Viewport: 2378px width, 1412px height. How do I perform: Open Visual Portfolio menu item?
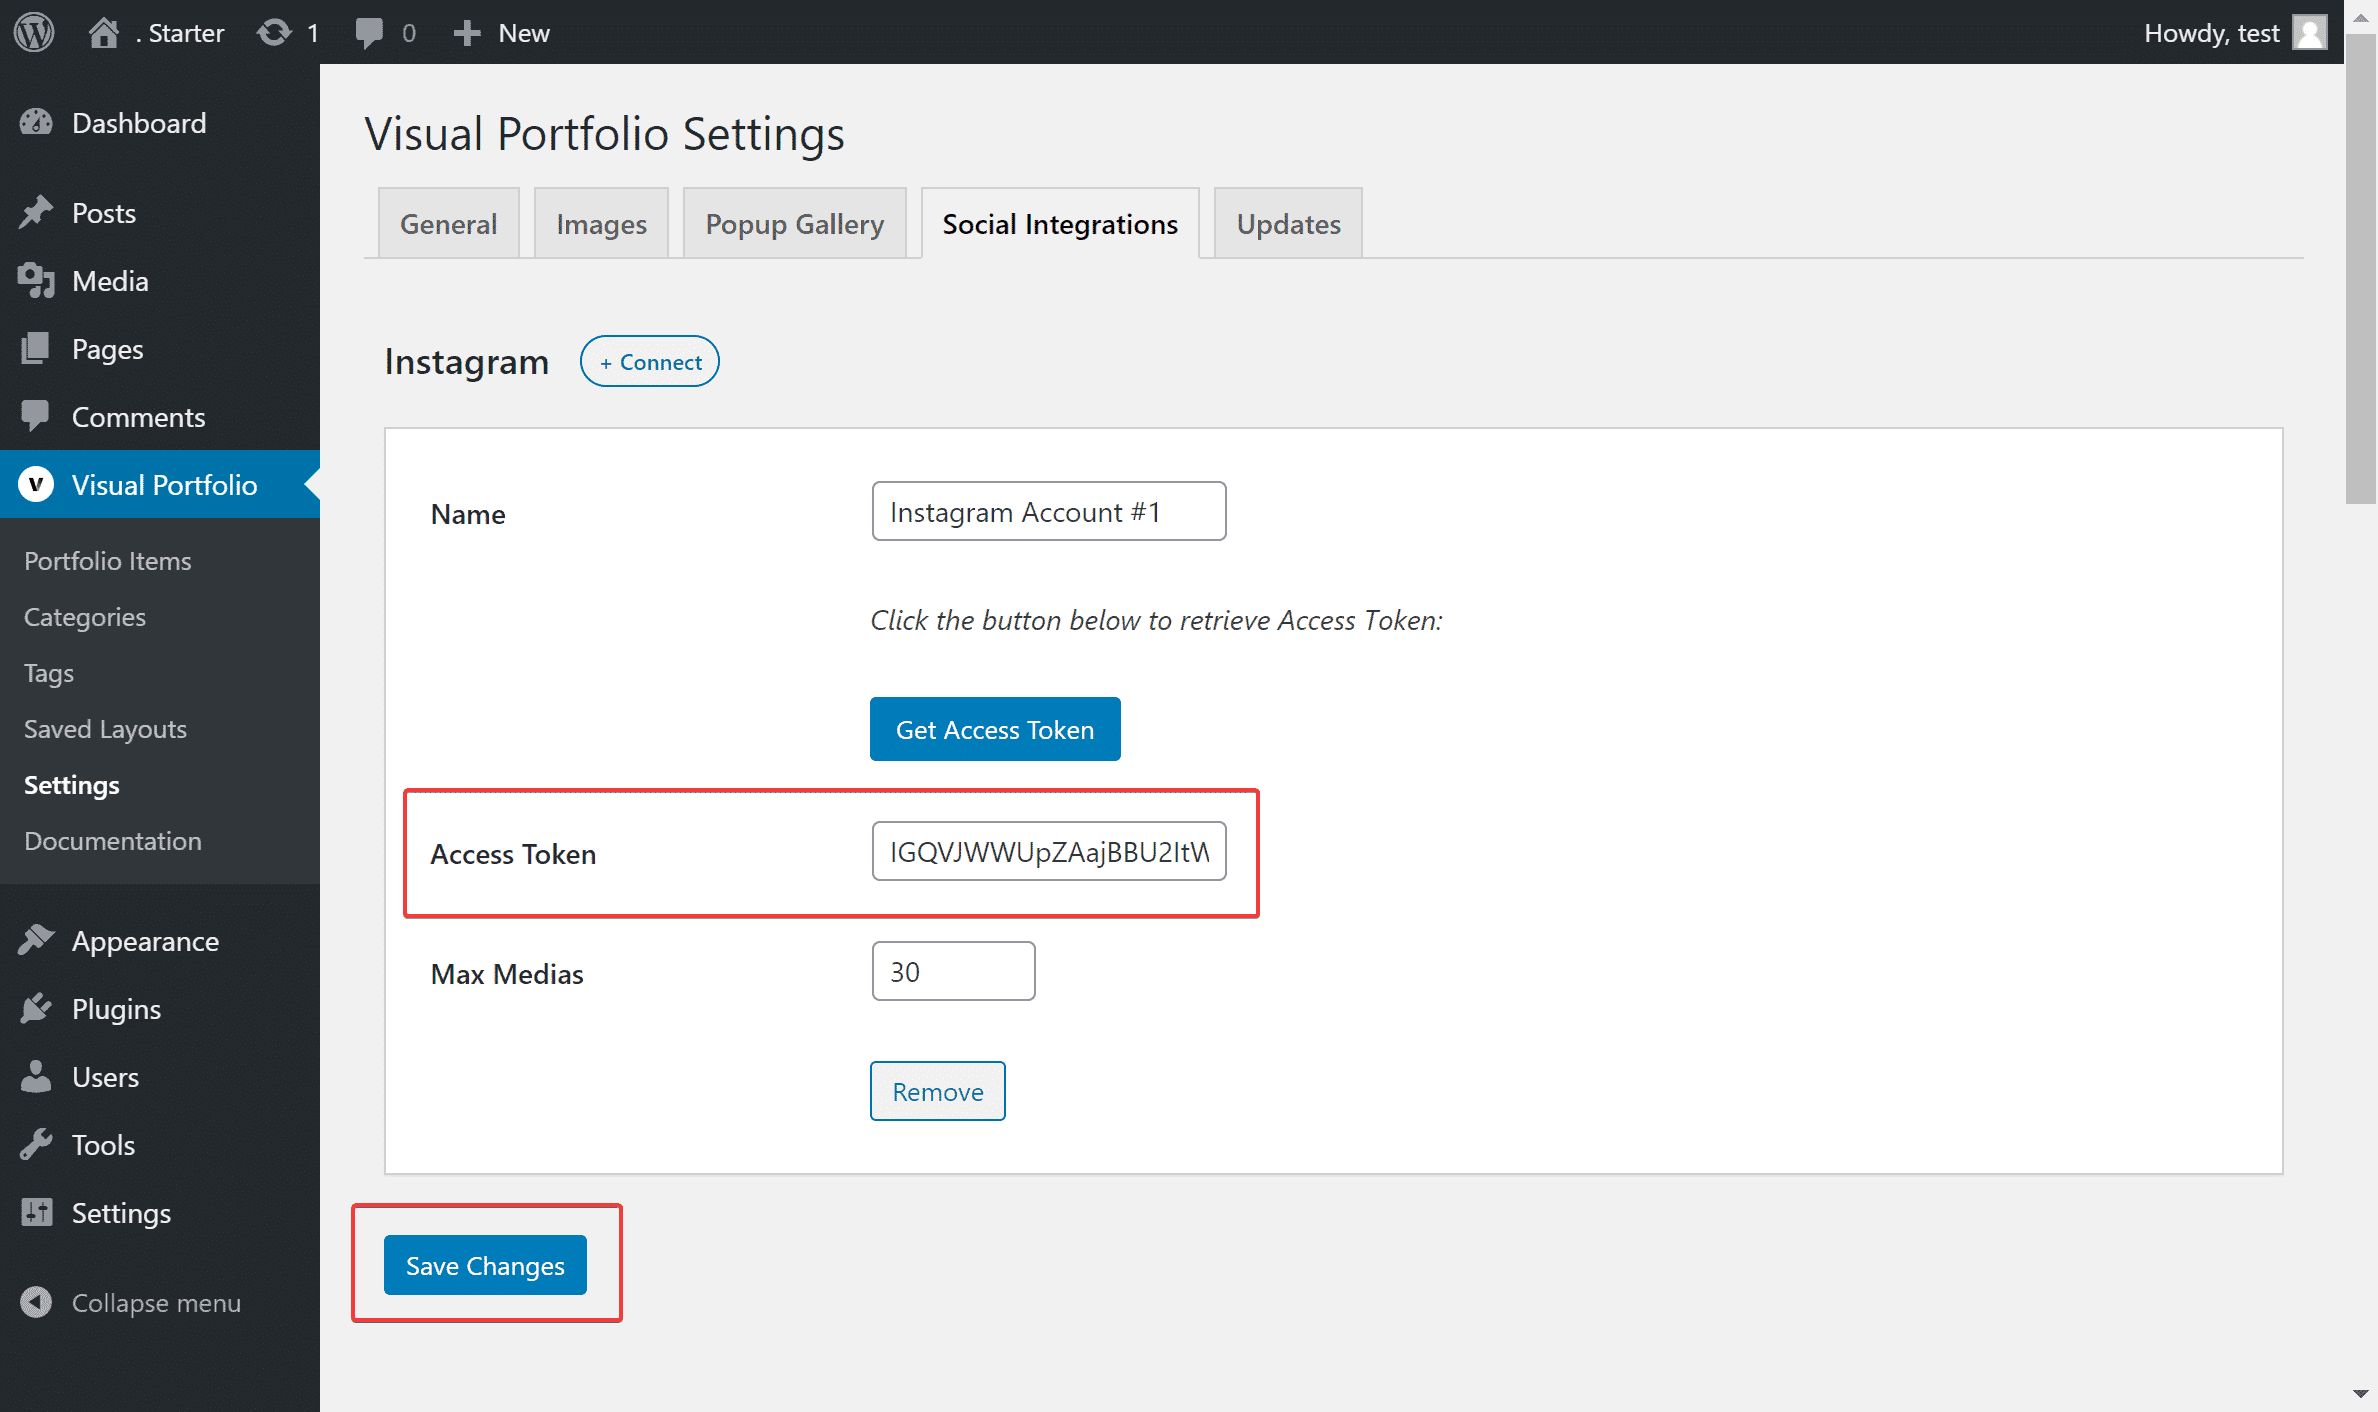(x=160, y=485)
